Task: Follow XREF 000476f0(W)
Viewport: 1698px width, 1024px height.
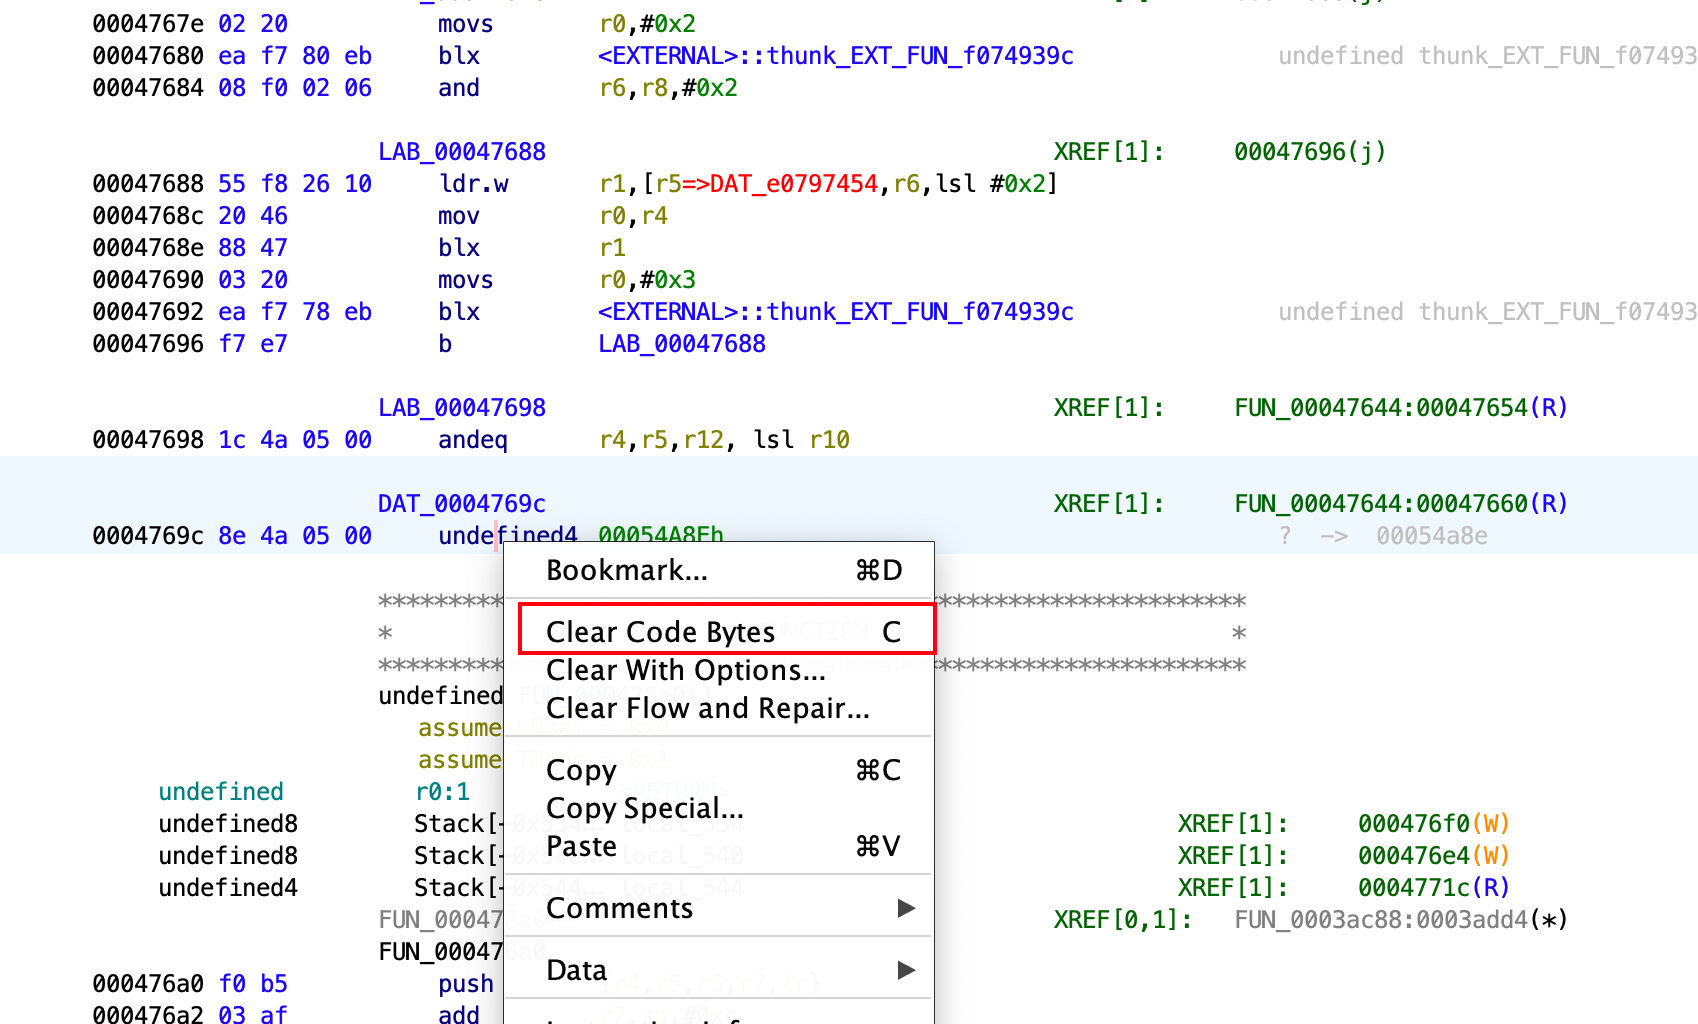Action: (x=1434, y=824)
